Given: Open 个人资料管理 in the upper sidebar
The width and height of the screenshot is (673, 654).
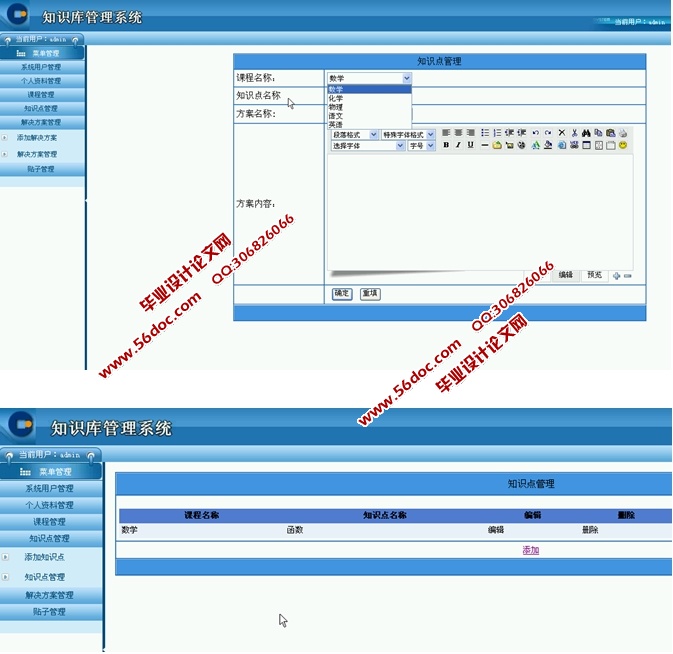Looking at the screenshot, I should tap(42, 81).
